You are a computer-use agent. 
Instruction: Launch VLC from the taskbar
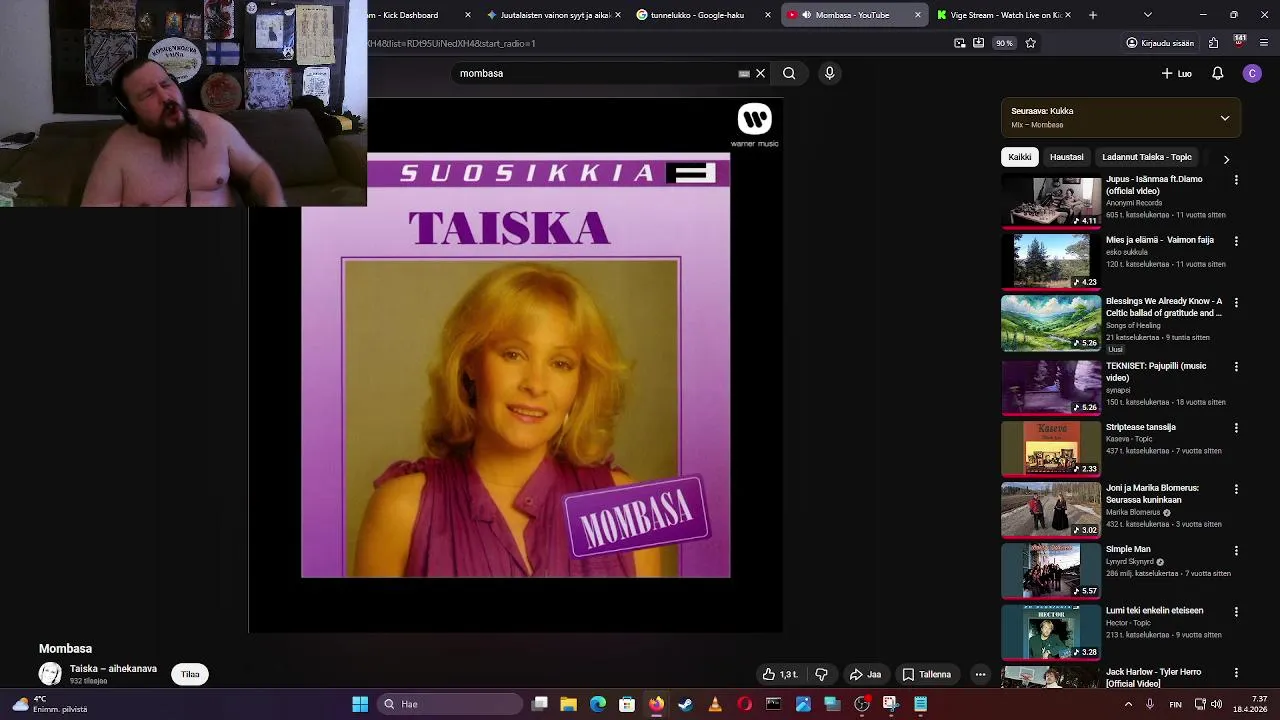715,704
